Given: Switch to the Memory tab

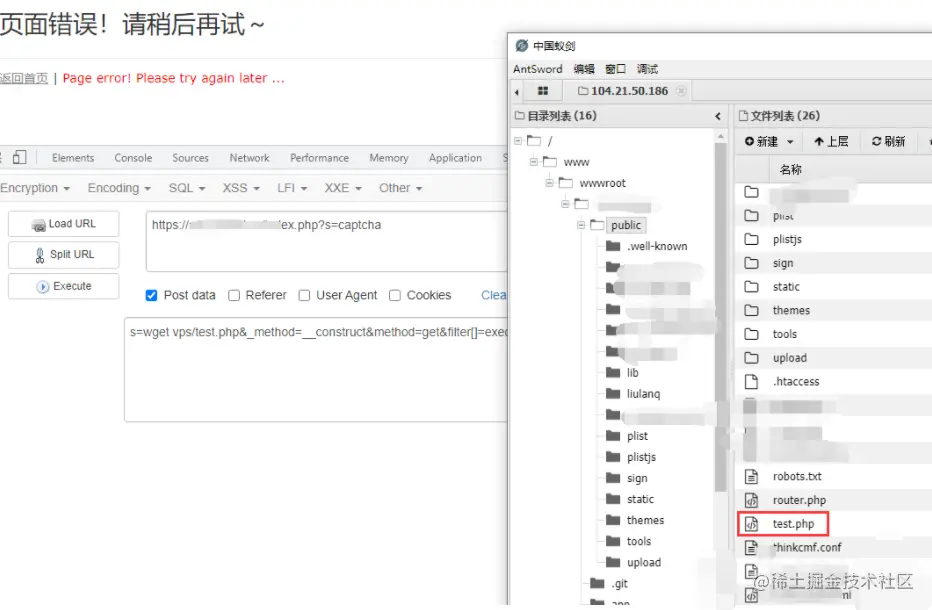Looking at the screenshot, I should click(x=389, y=158).
